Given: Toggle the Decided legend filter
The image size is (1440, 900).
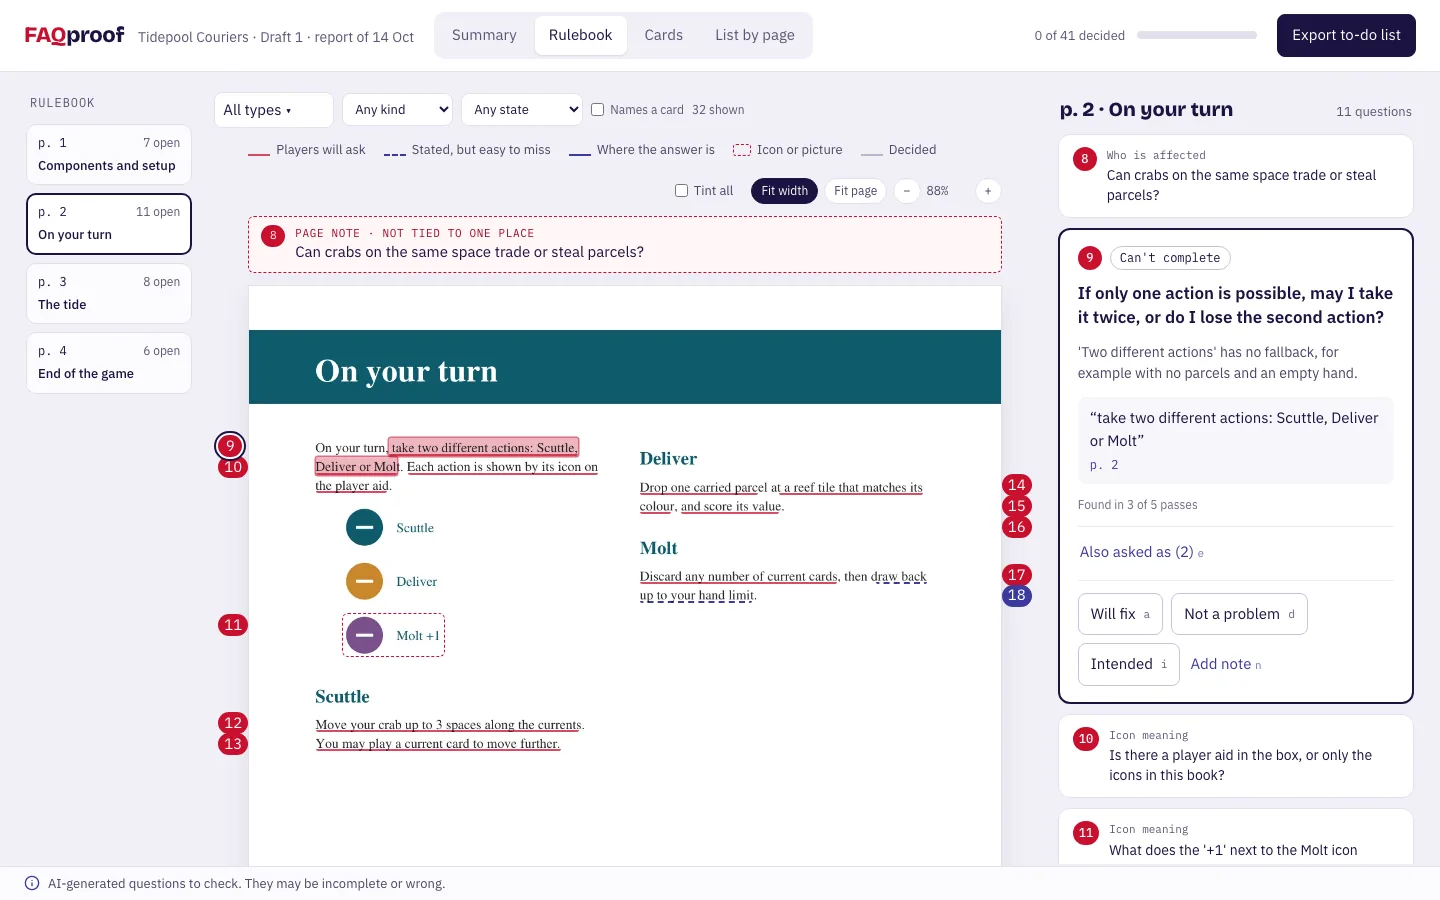Looking at the screenshot, I should click(x=899, y=150).
